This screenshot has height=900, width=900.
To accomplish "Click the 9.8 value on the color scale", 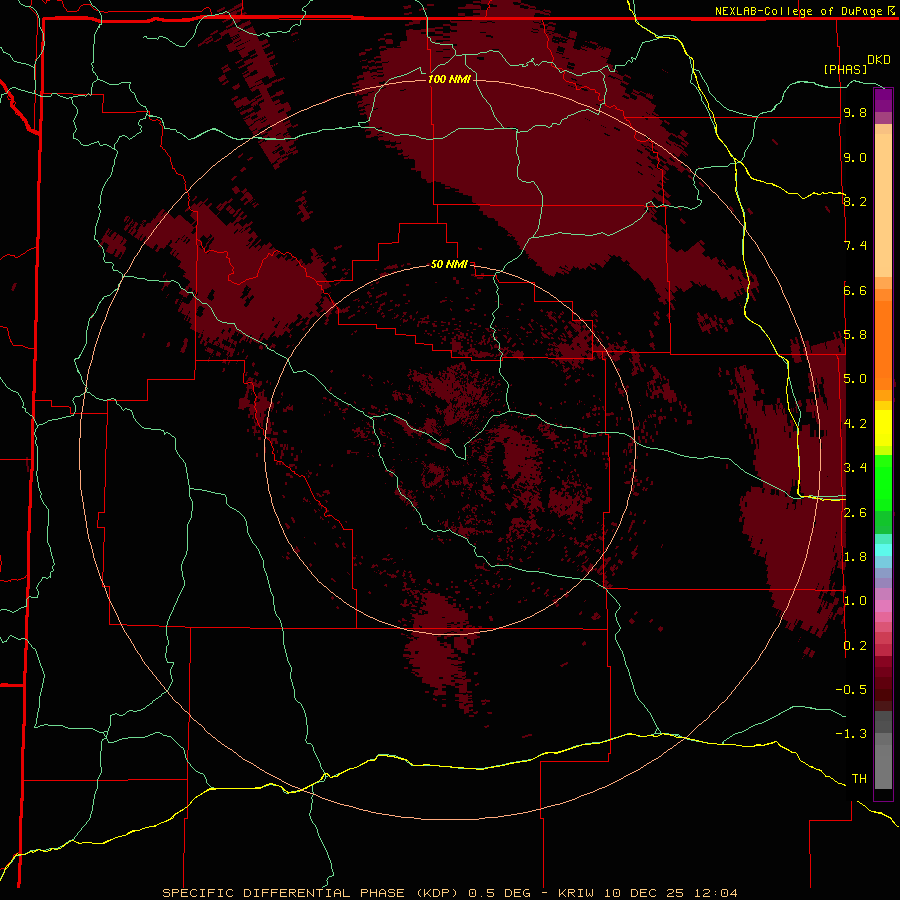I will pyautogui.click(x=855, y=112).
